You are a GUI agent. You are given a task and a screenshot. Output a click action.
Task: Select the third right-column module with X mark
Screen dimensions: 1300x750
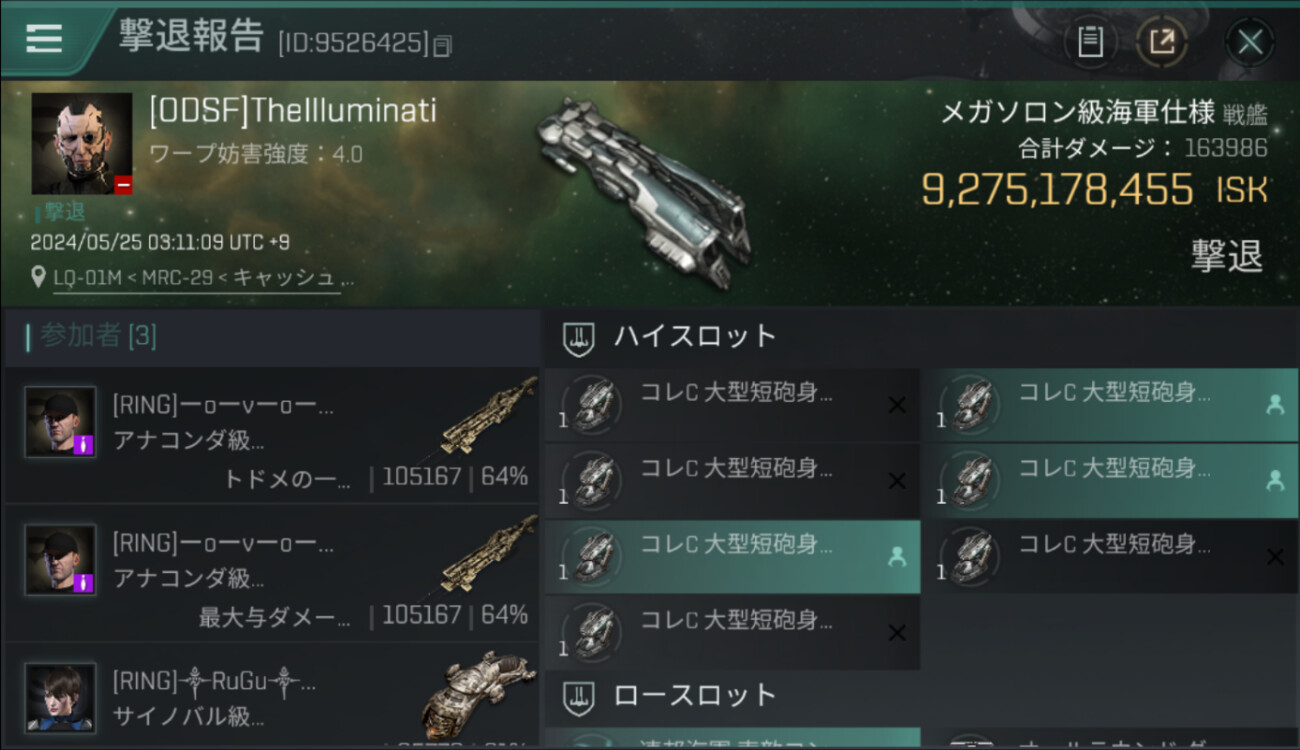pos(1110,557)
